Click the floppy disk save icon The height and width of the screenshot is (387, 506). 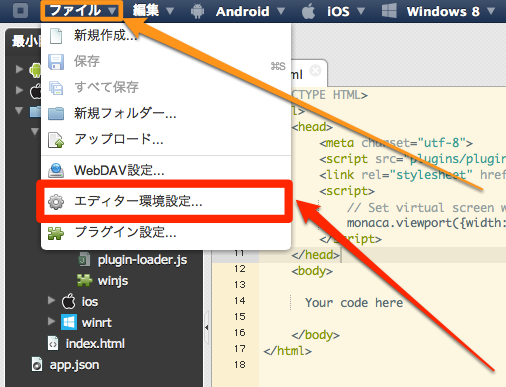pyautogui.click(x=56, y=62)
